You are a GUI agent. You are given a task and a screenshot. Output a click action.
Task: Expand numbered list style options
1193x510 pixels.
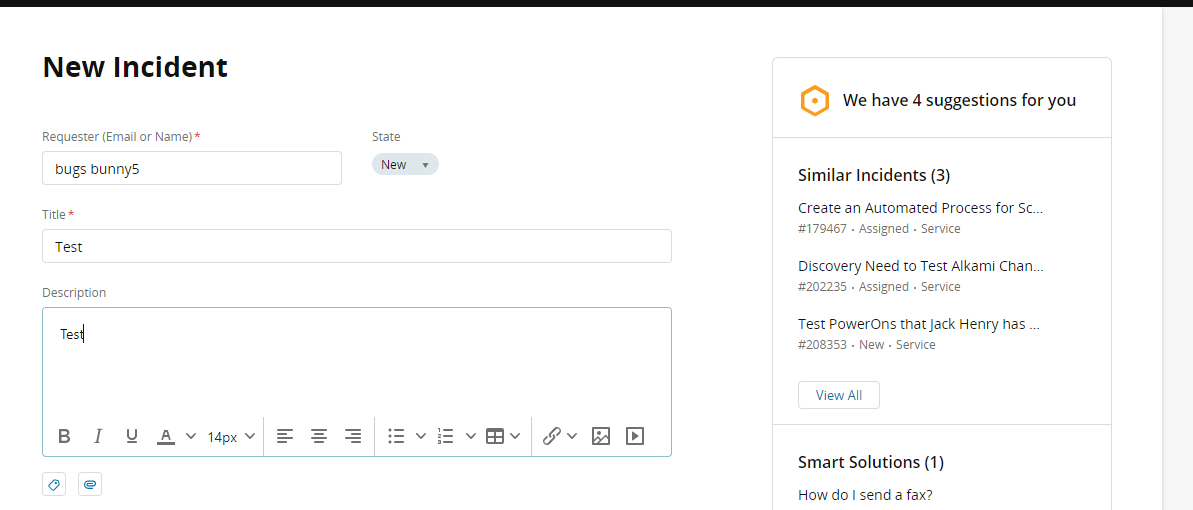pos(471,436)
